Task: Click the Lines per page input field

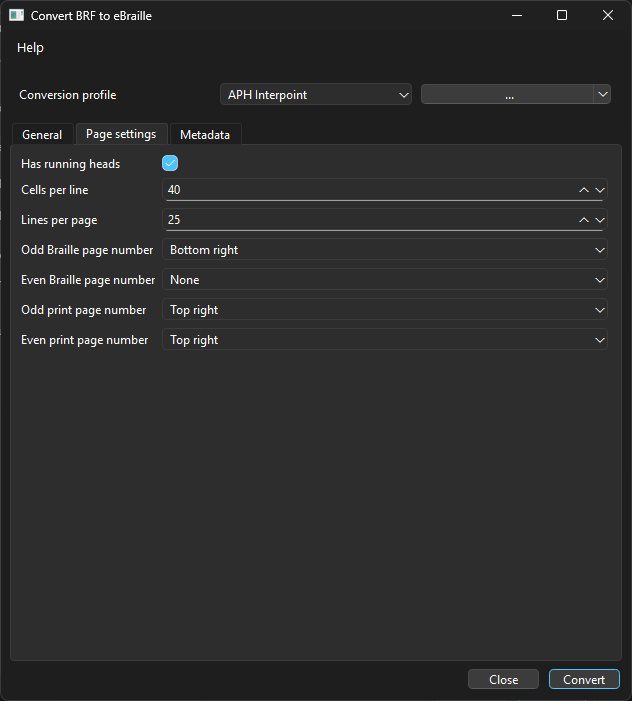Action: [368, 220]
